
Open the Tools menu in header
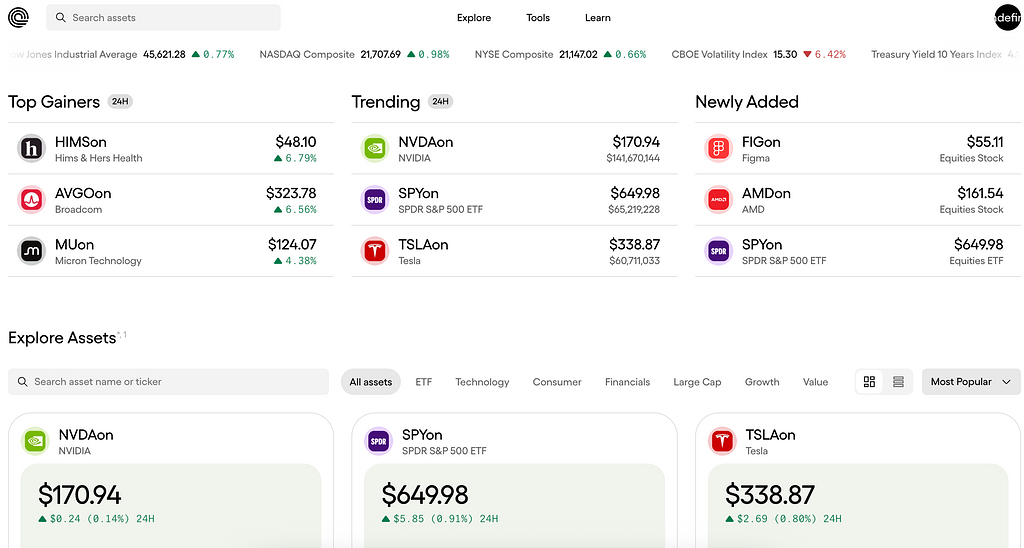point(538,18)
